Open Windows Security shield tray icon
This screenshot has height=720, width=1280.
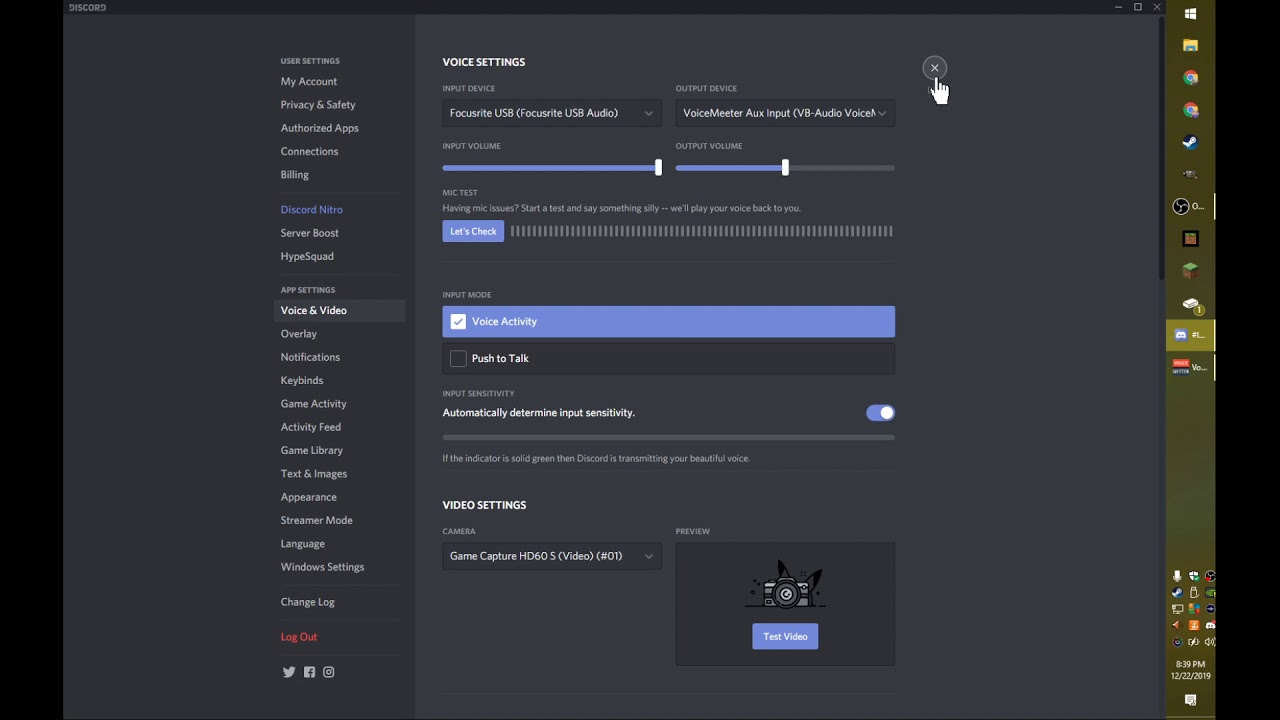(x=1194, y=576)
